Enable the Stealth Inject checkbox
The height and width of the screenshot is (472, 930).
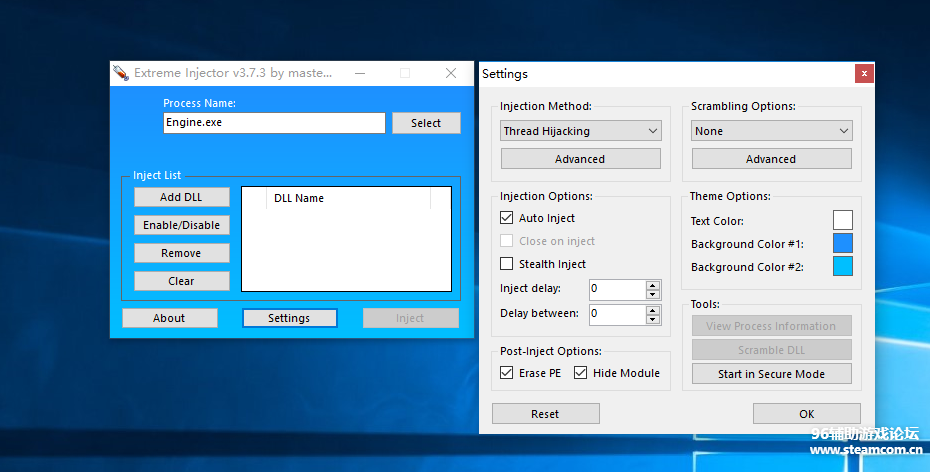pos(507,263)
